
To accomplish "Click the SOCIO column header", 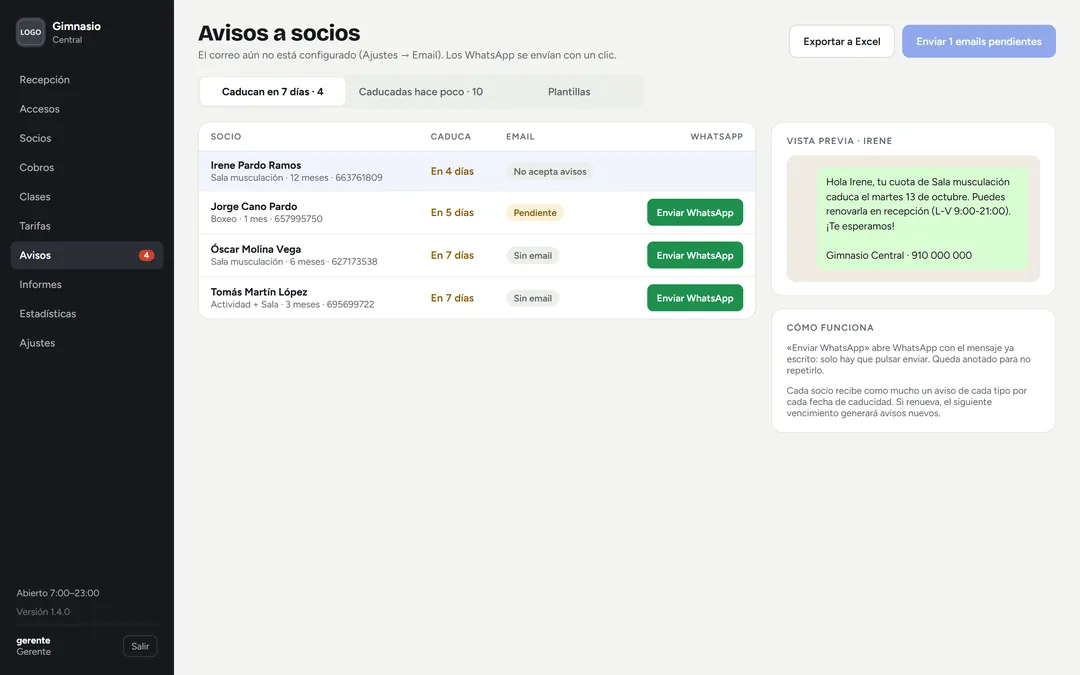I will (x=226, y=136).
